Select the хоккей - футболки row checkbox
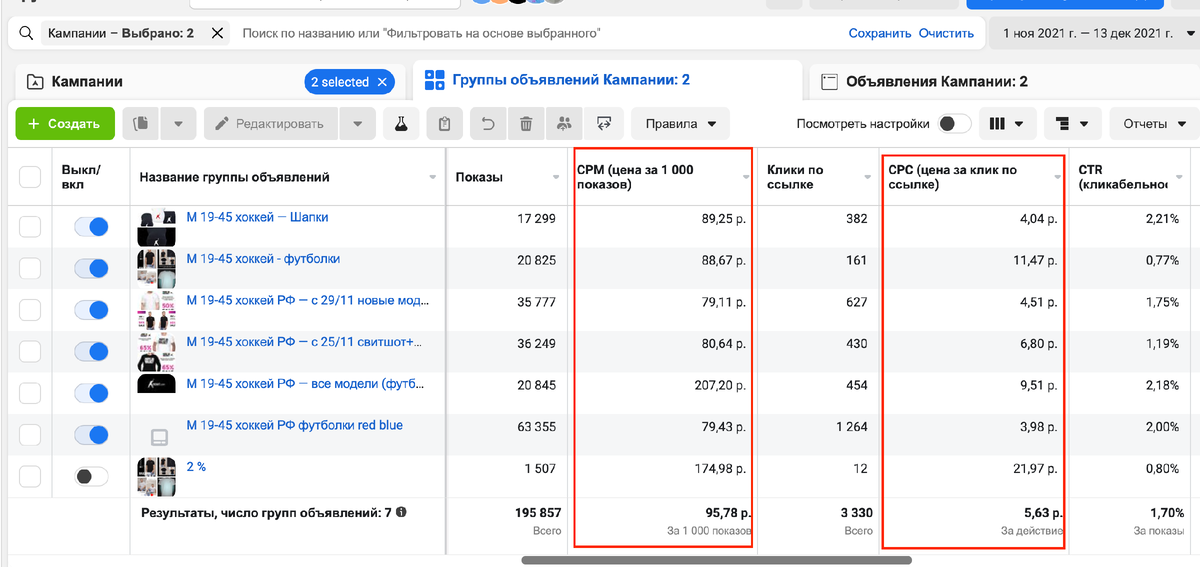This screenshot has width=1200, height=567. [30, 269]
